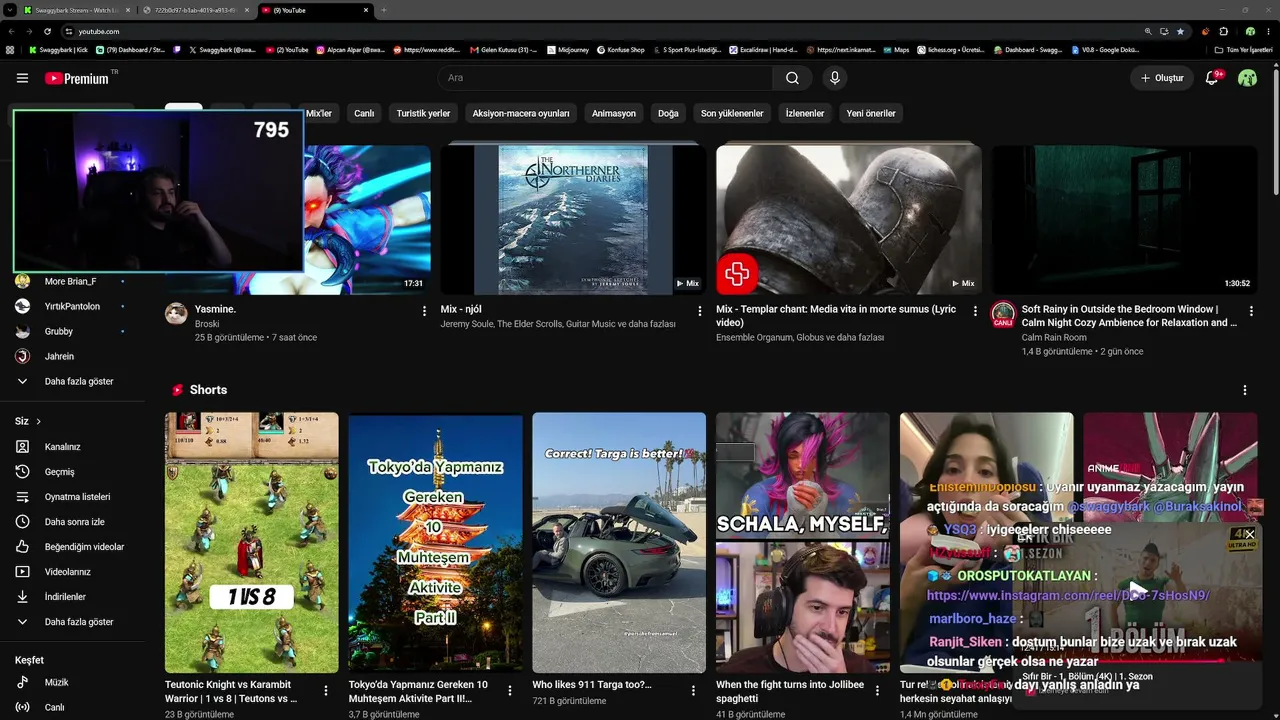Screen dimensions: 1280x720
Task: Open options for the 911 Targa short
Action: click(x=694, y=690)
